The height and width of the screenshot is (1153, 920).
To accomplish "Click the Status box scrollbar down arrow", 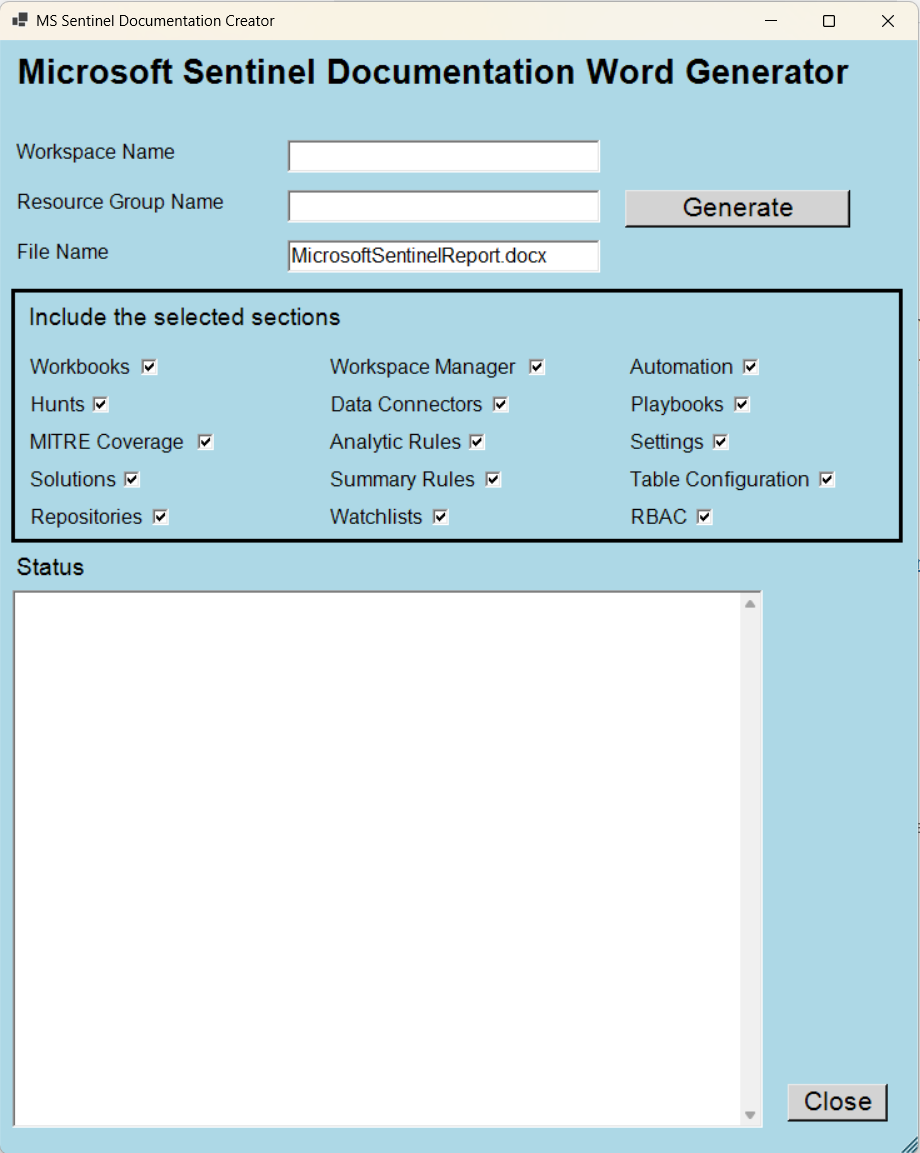I will pos(751,1113).
